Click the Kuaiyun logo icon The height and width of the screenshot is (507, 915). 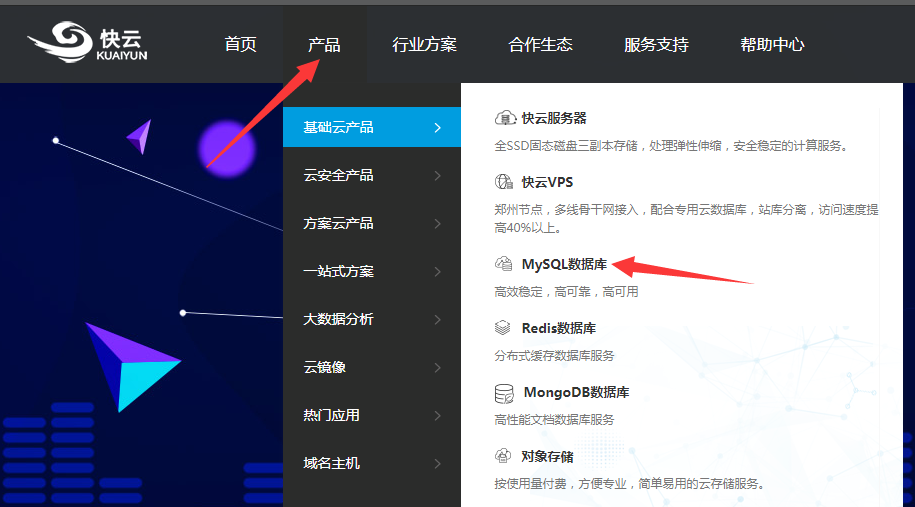(x=59, y=43)
